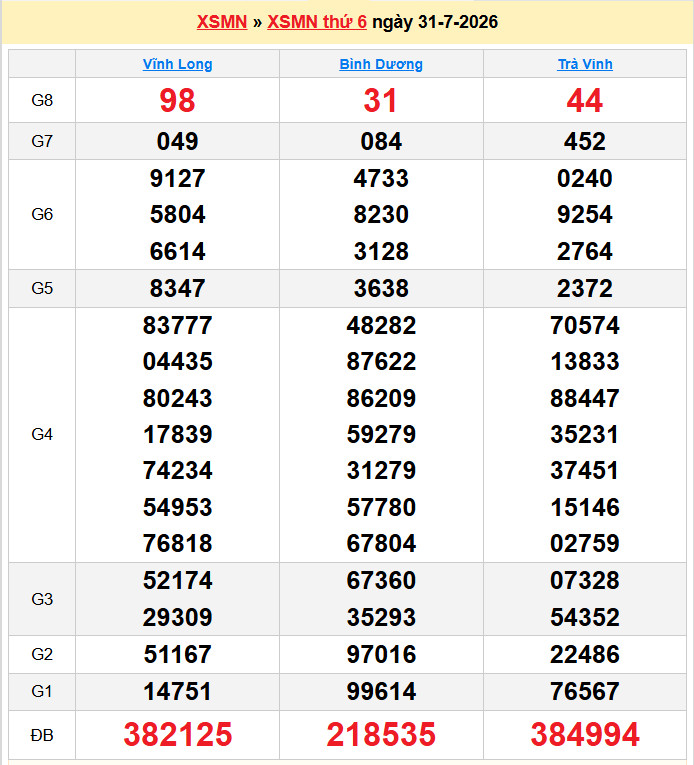The width and height of the screenshot is (694, 765).
Task: Select Bình Dương G8 result 31
Action: pyautogui.click(x=381, y=101)
